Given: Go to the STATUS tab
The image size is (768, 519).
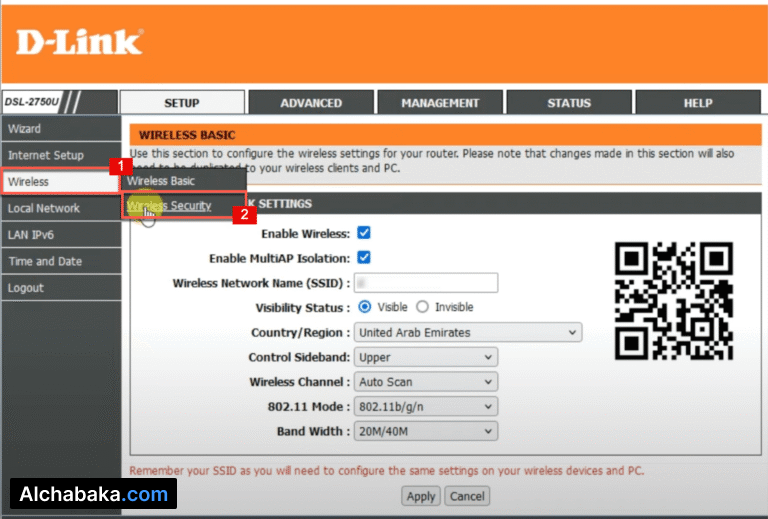Looking at the screenshot, I should pos(569,103).
